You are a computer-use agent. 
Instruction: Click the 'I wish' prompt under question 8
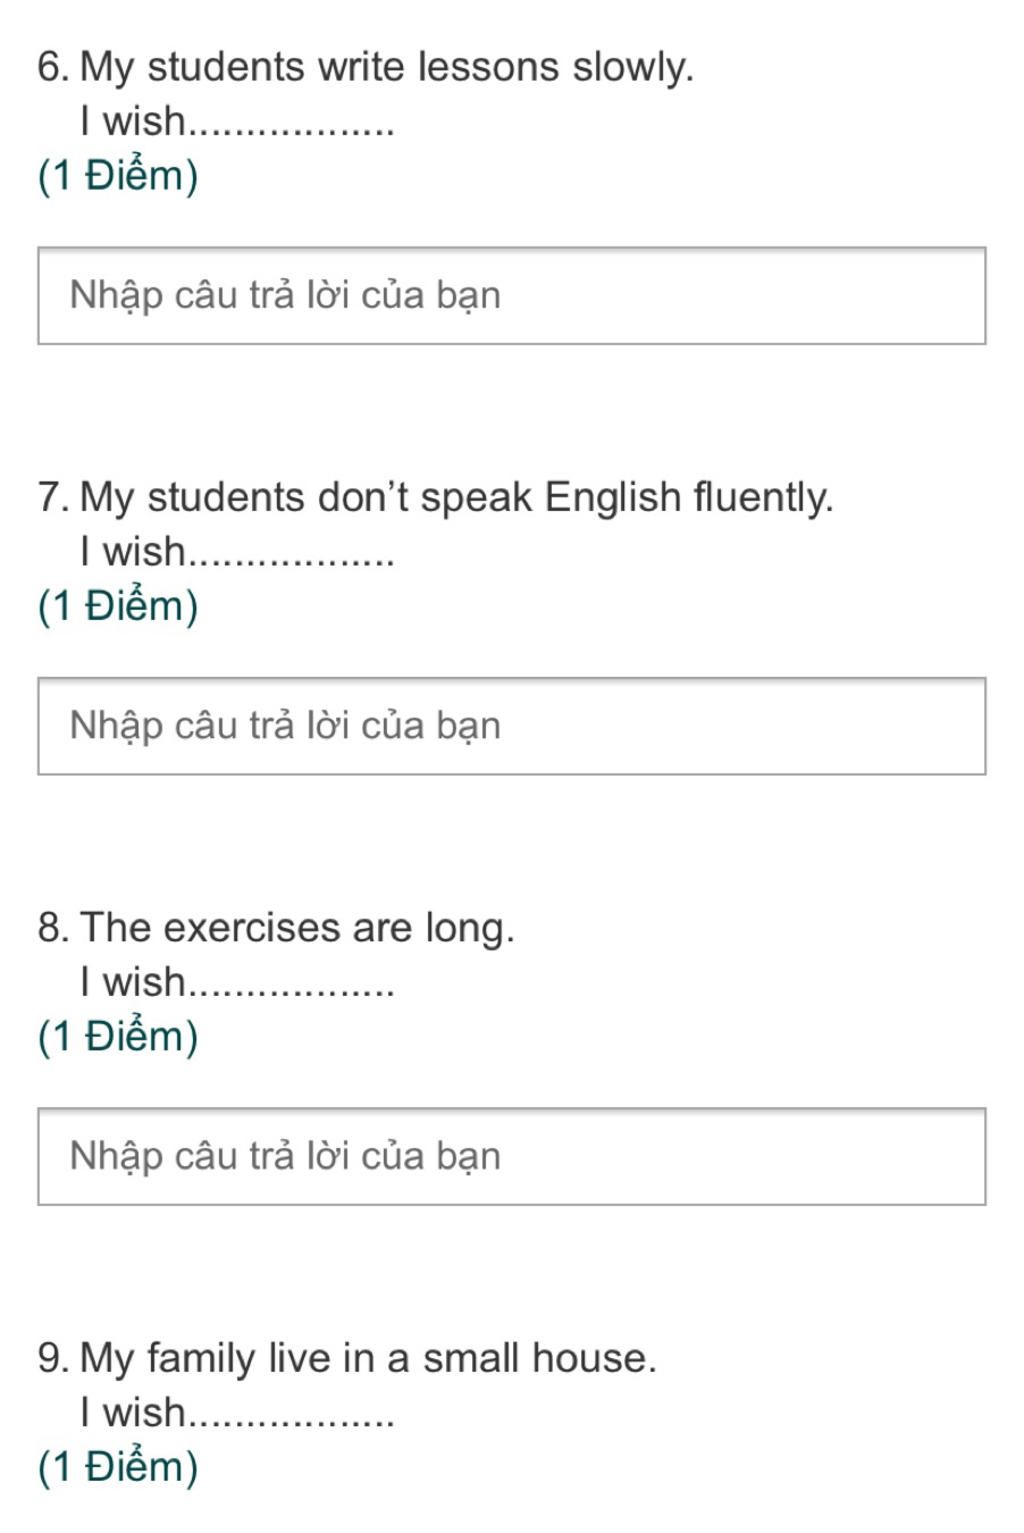[x=133, y=981]
